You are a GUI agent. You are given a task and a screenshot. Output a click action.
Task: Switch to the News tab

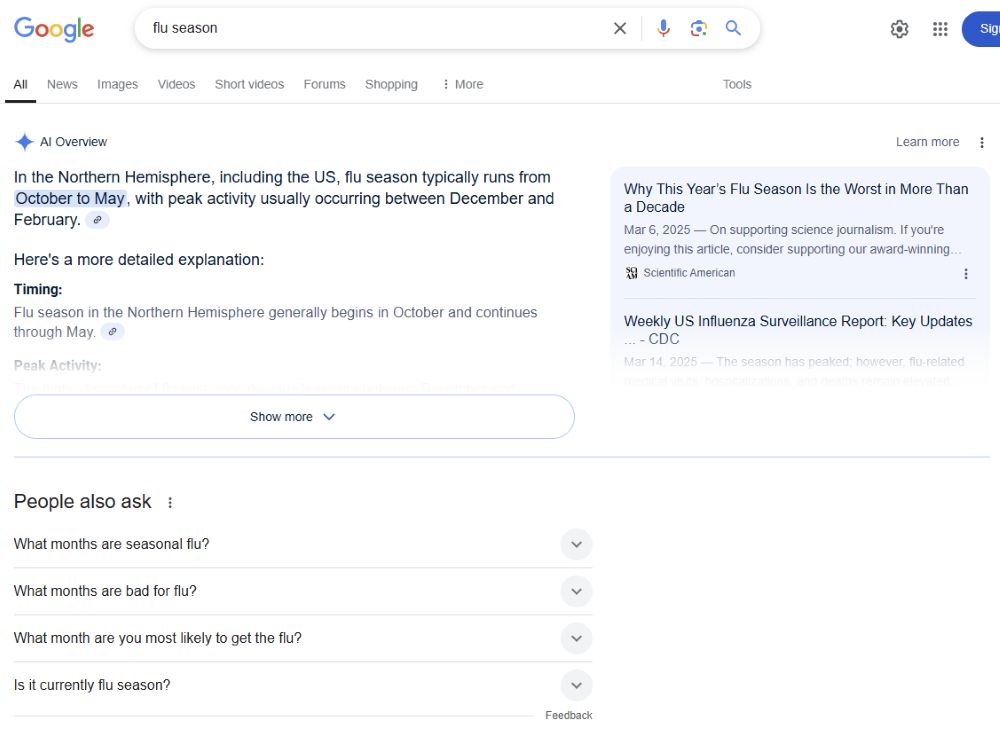point(62,84)
